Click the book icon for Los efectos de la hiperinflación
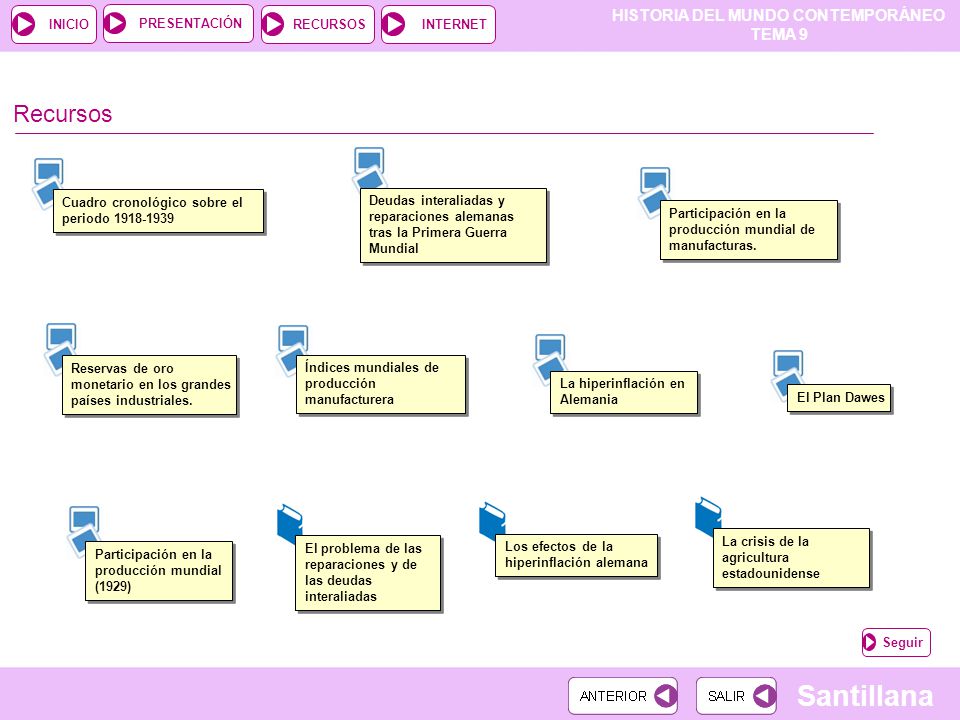Image resolution: width=960 pixels, height=720 pixels. [x=492, y=521]
